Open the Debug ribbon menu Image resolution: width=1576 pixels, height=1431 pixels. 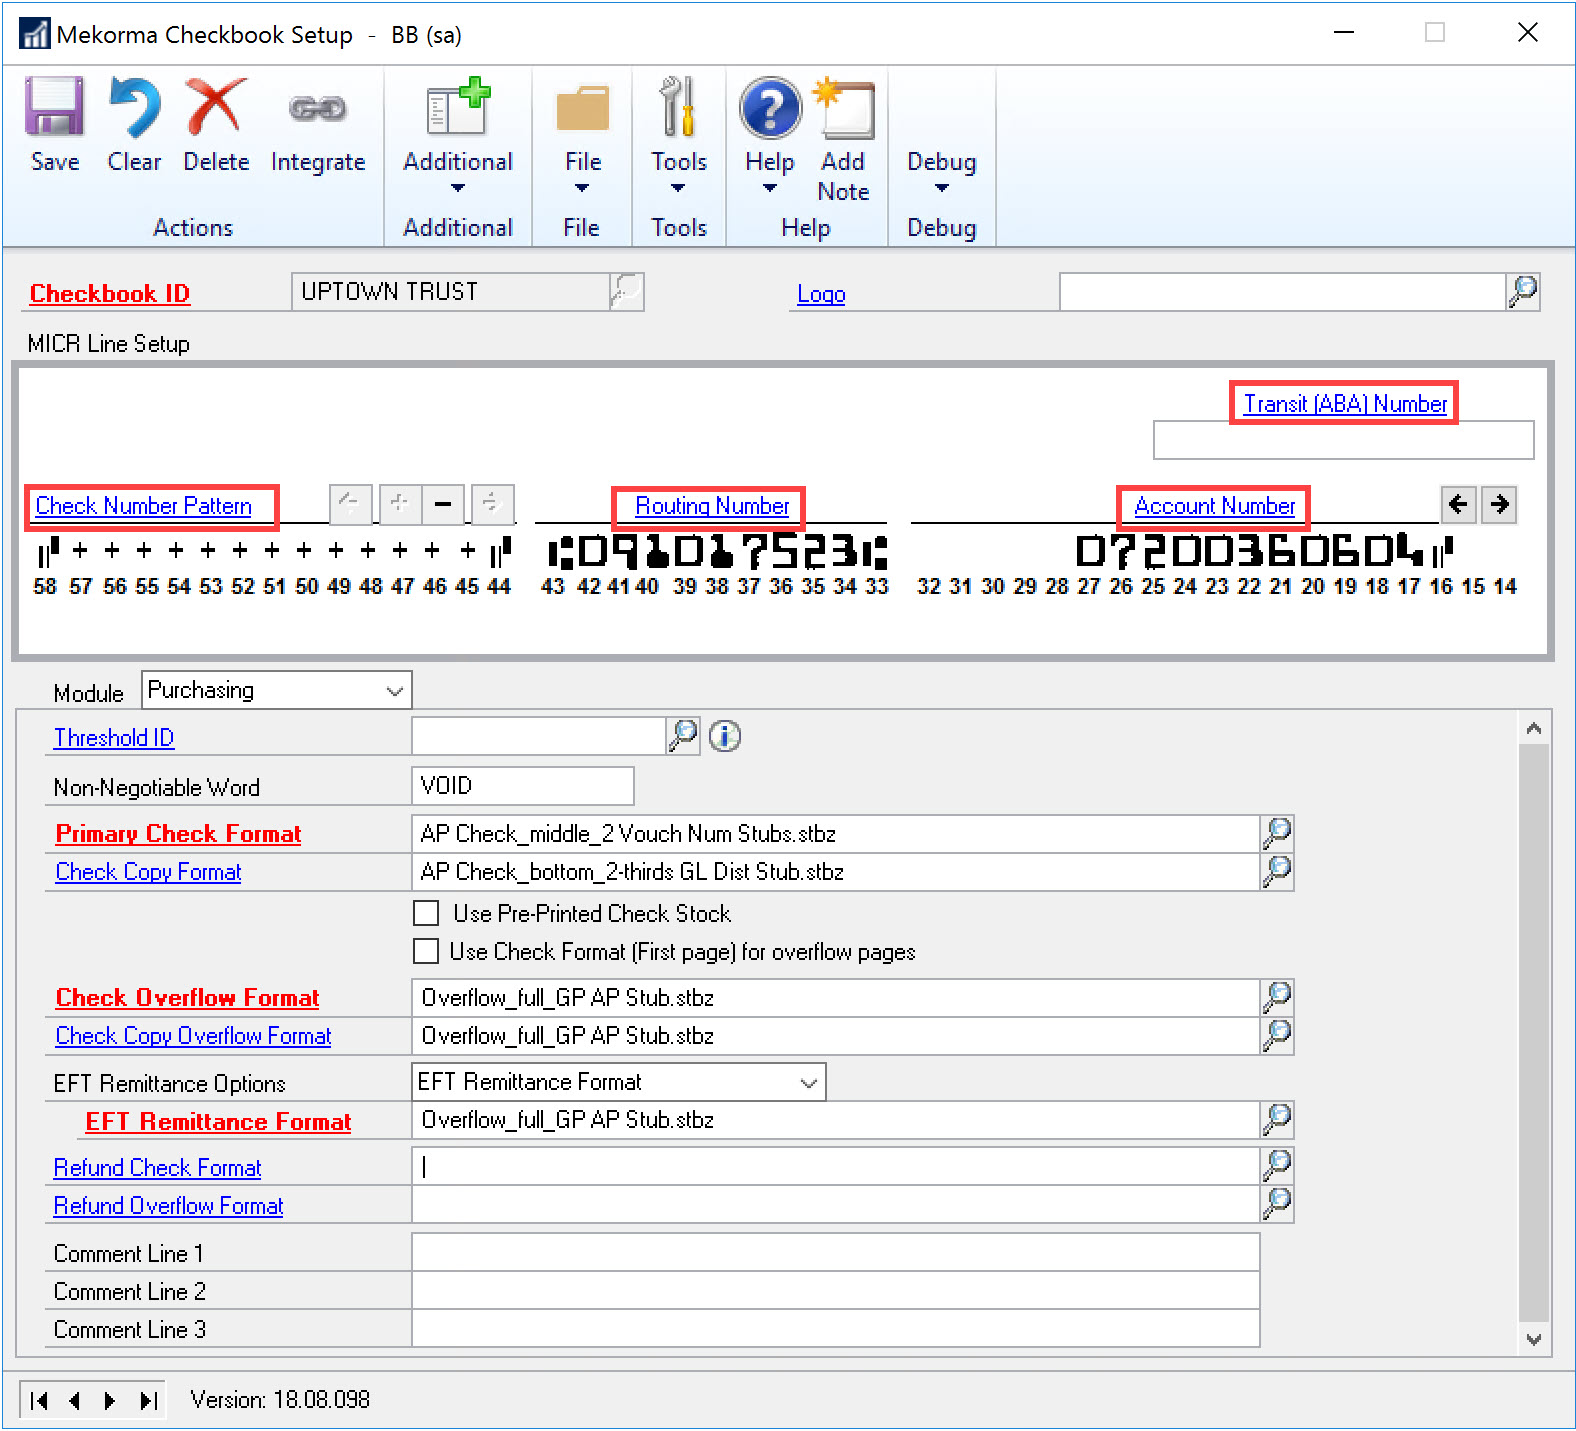tap(941, 172)
